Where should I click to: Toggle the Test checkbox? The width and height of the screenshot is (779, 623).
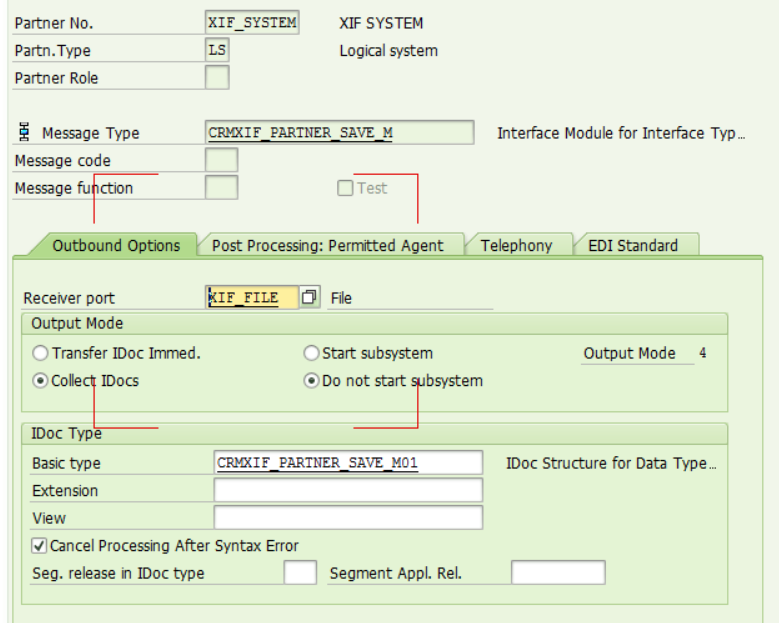[x=345, y=188]
